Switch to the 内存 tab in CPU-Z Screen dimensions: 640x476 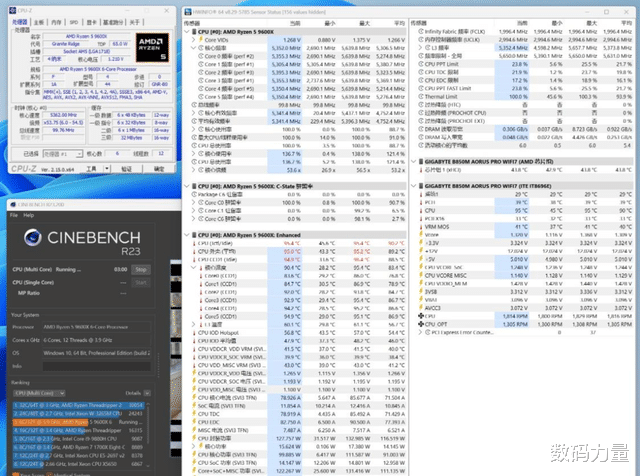tap(56, 22)
